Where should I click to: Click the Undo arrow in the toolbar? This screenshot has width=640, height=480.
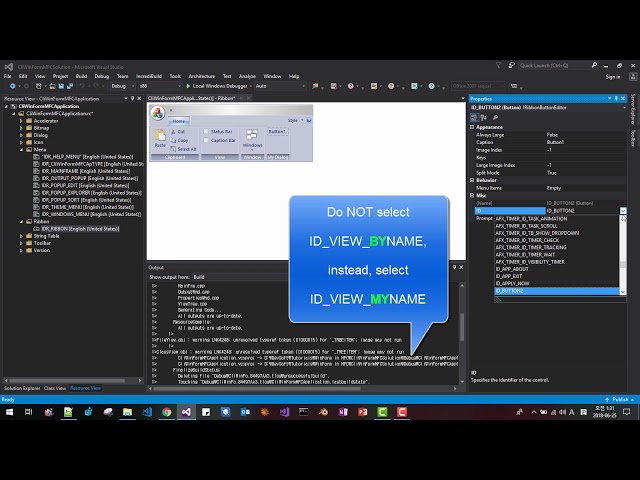pyautogui.click(x=82, y=86)
